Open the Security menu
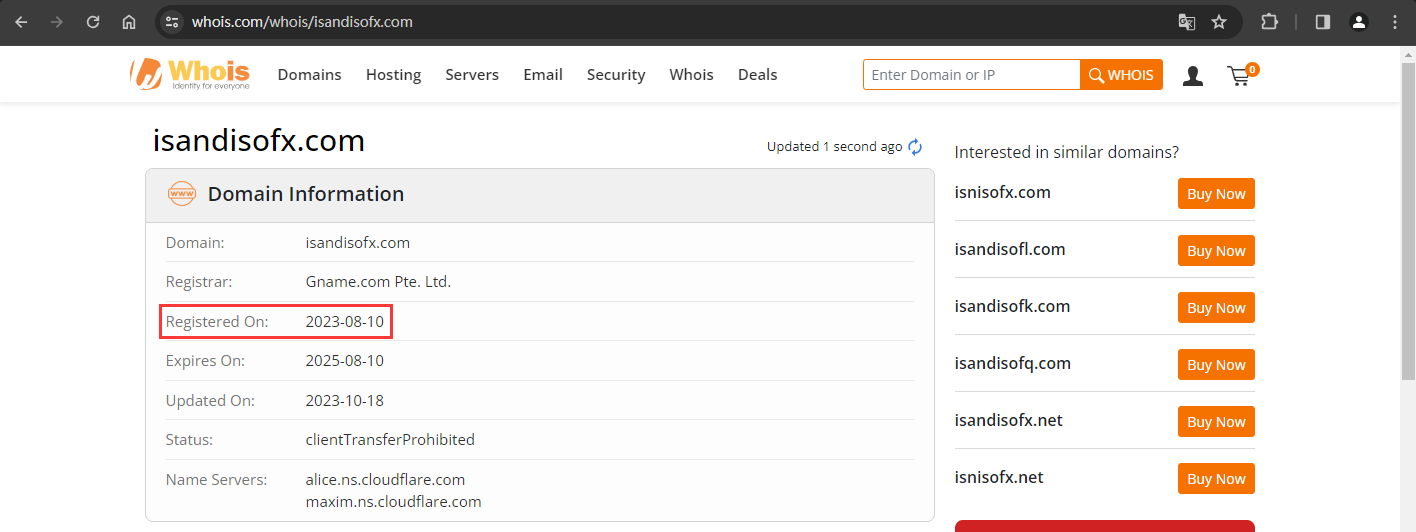 click(x=616, y=75)
